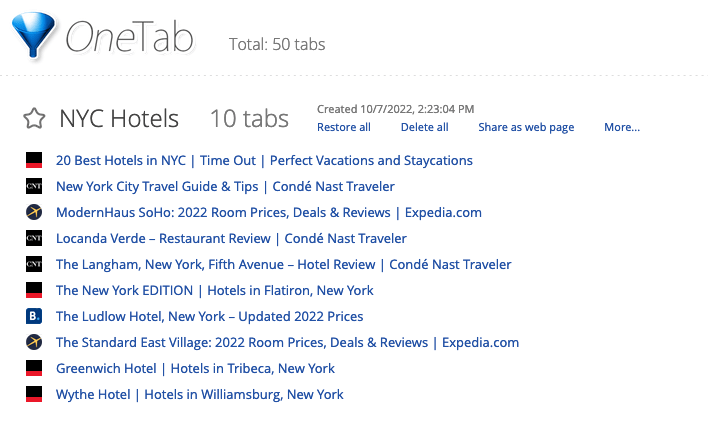This screenshot has height=422, width=708.
Task: Click the CNT favicon next to New York City Travel Guide
Action: (34, 186)
